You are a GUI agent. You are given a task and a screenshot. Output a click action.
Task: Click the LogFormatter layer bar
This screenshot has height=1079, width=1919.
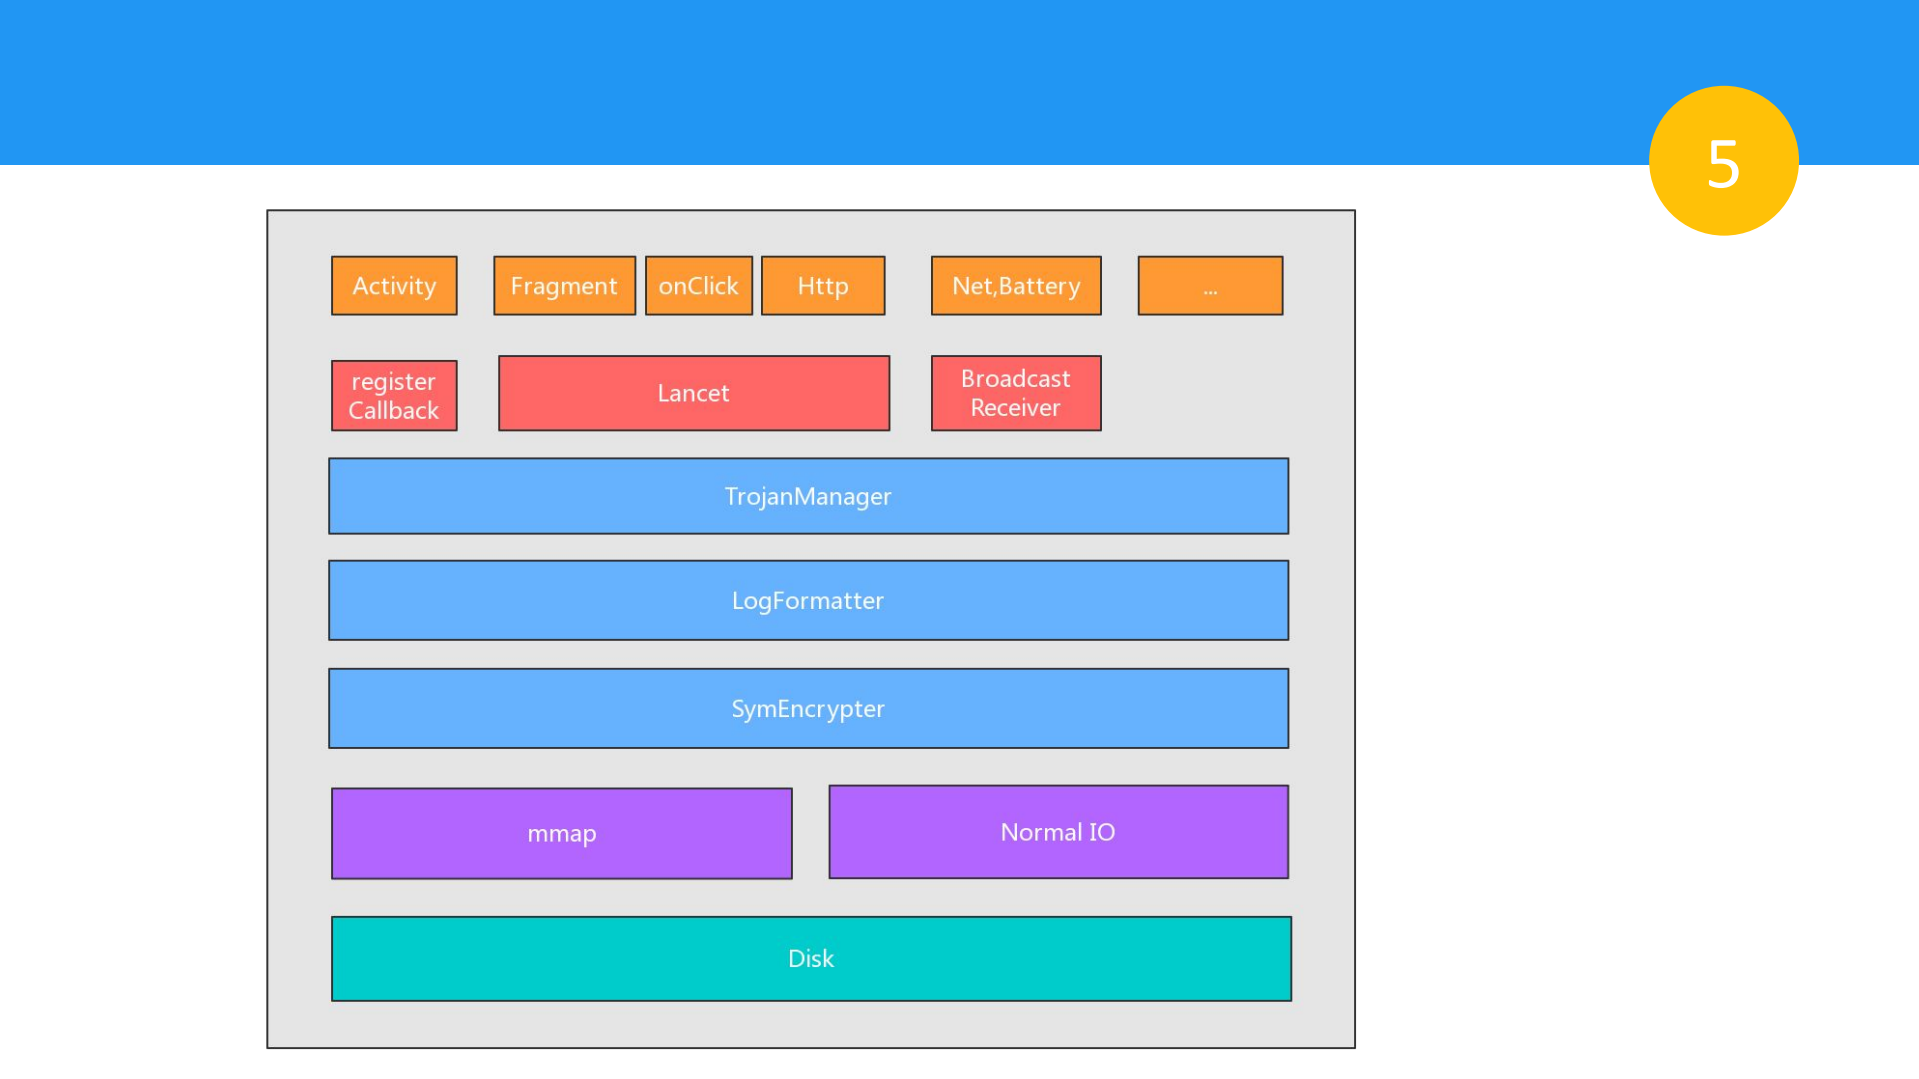(x=808, y=600)
